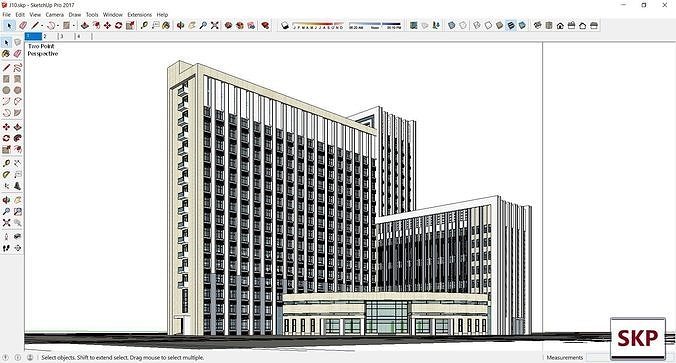Select the Follow Me tool in left toolbar
Image resolution: width=676 pixels, height=363 pixels.
click(17, 138)
